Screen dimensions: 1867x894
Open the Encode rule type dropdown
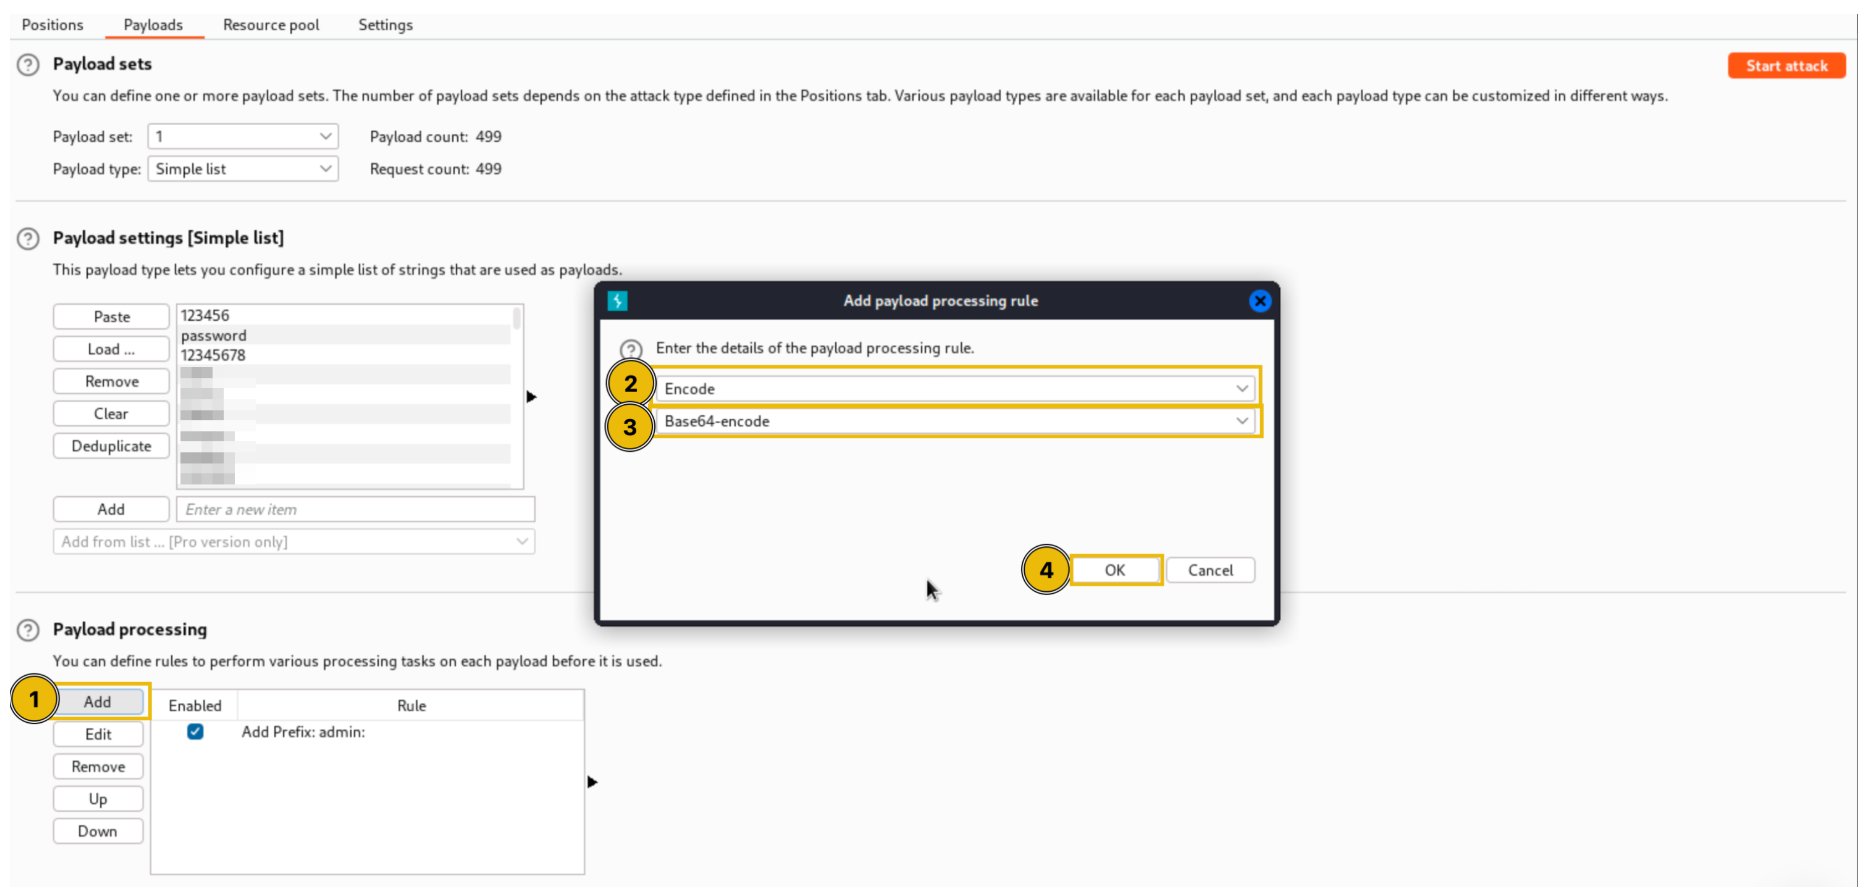[x=955, y=389]
